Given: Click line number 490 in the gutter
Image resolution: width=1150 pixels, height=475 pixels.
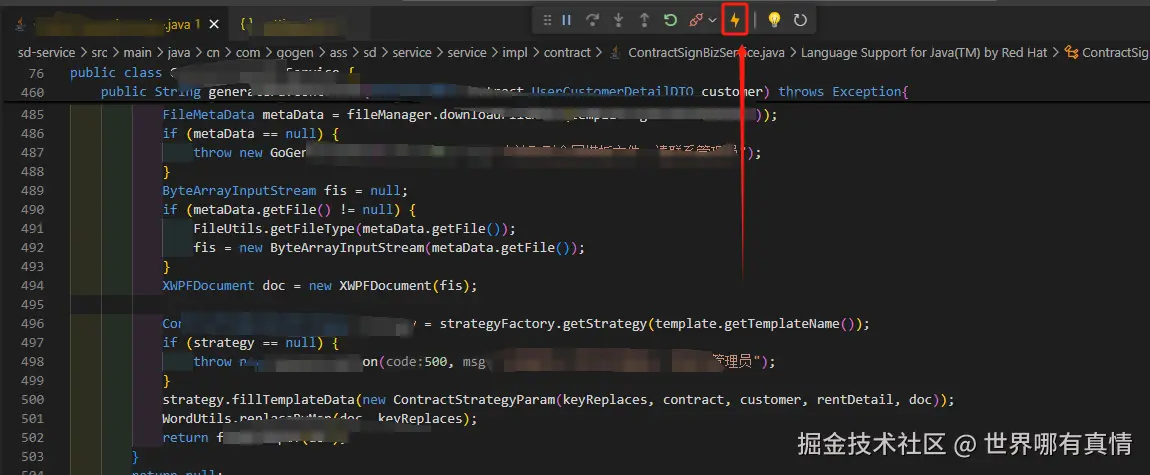Looking at the screenshot, I should point(33,210).
